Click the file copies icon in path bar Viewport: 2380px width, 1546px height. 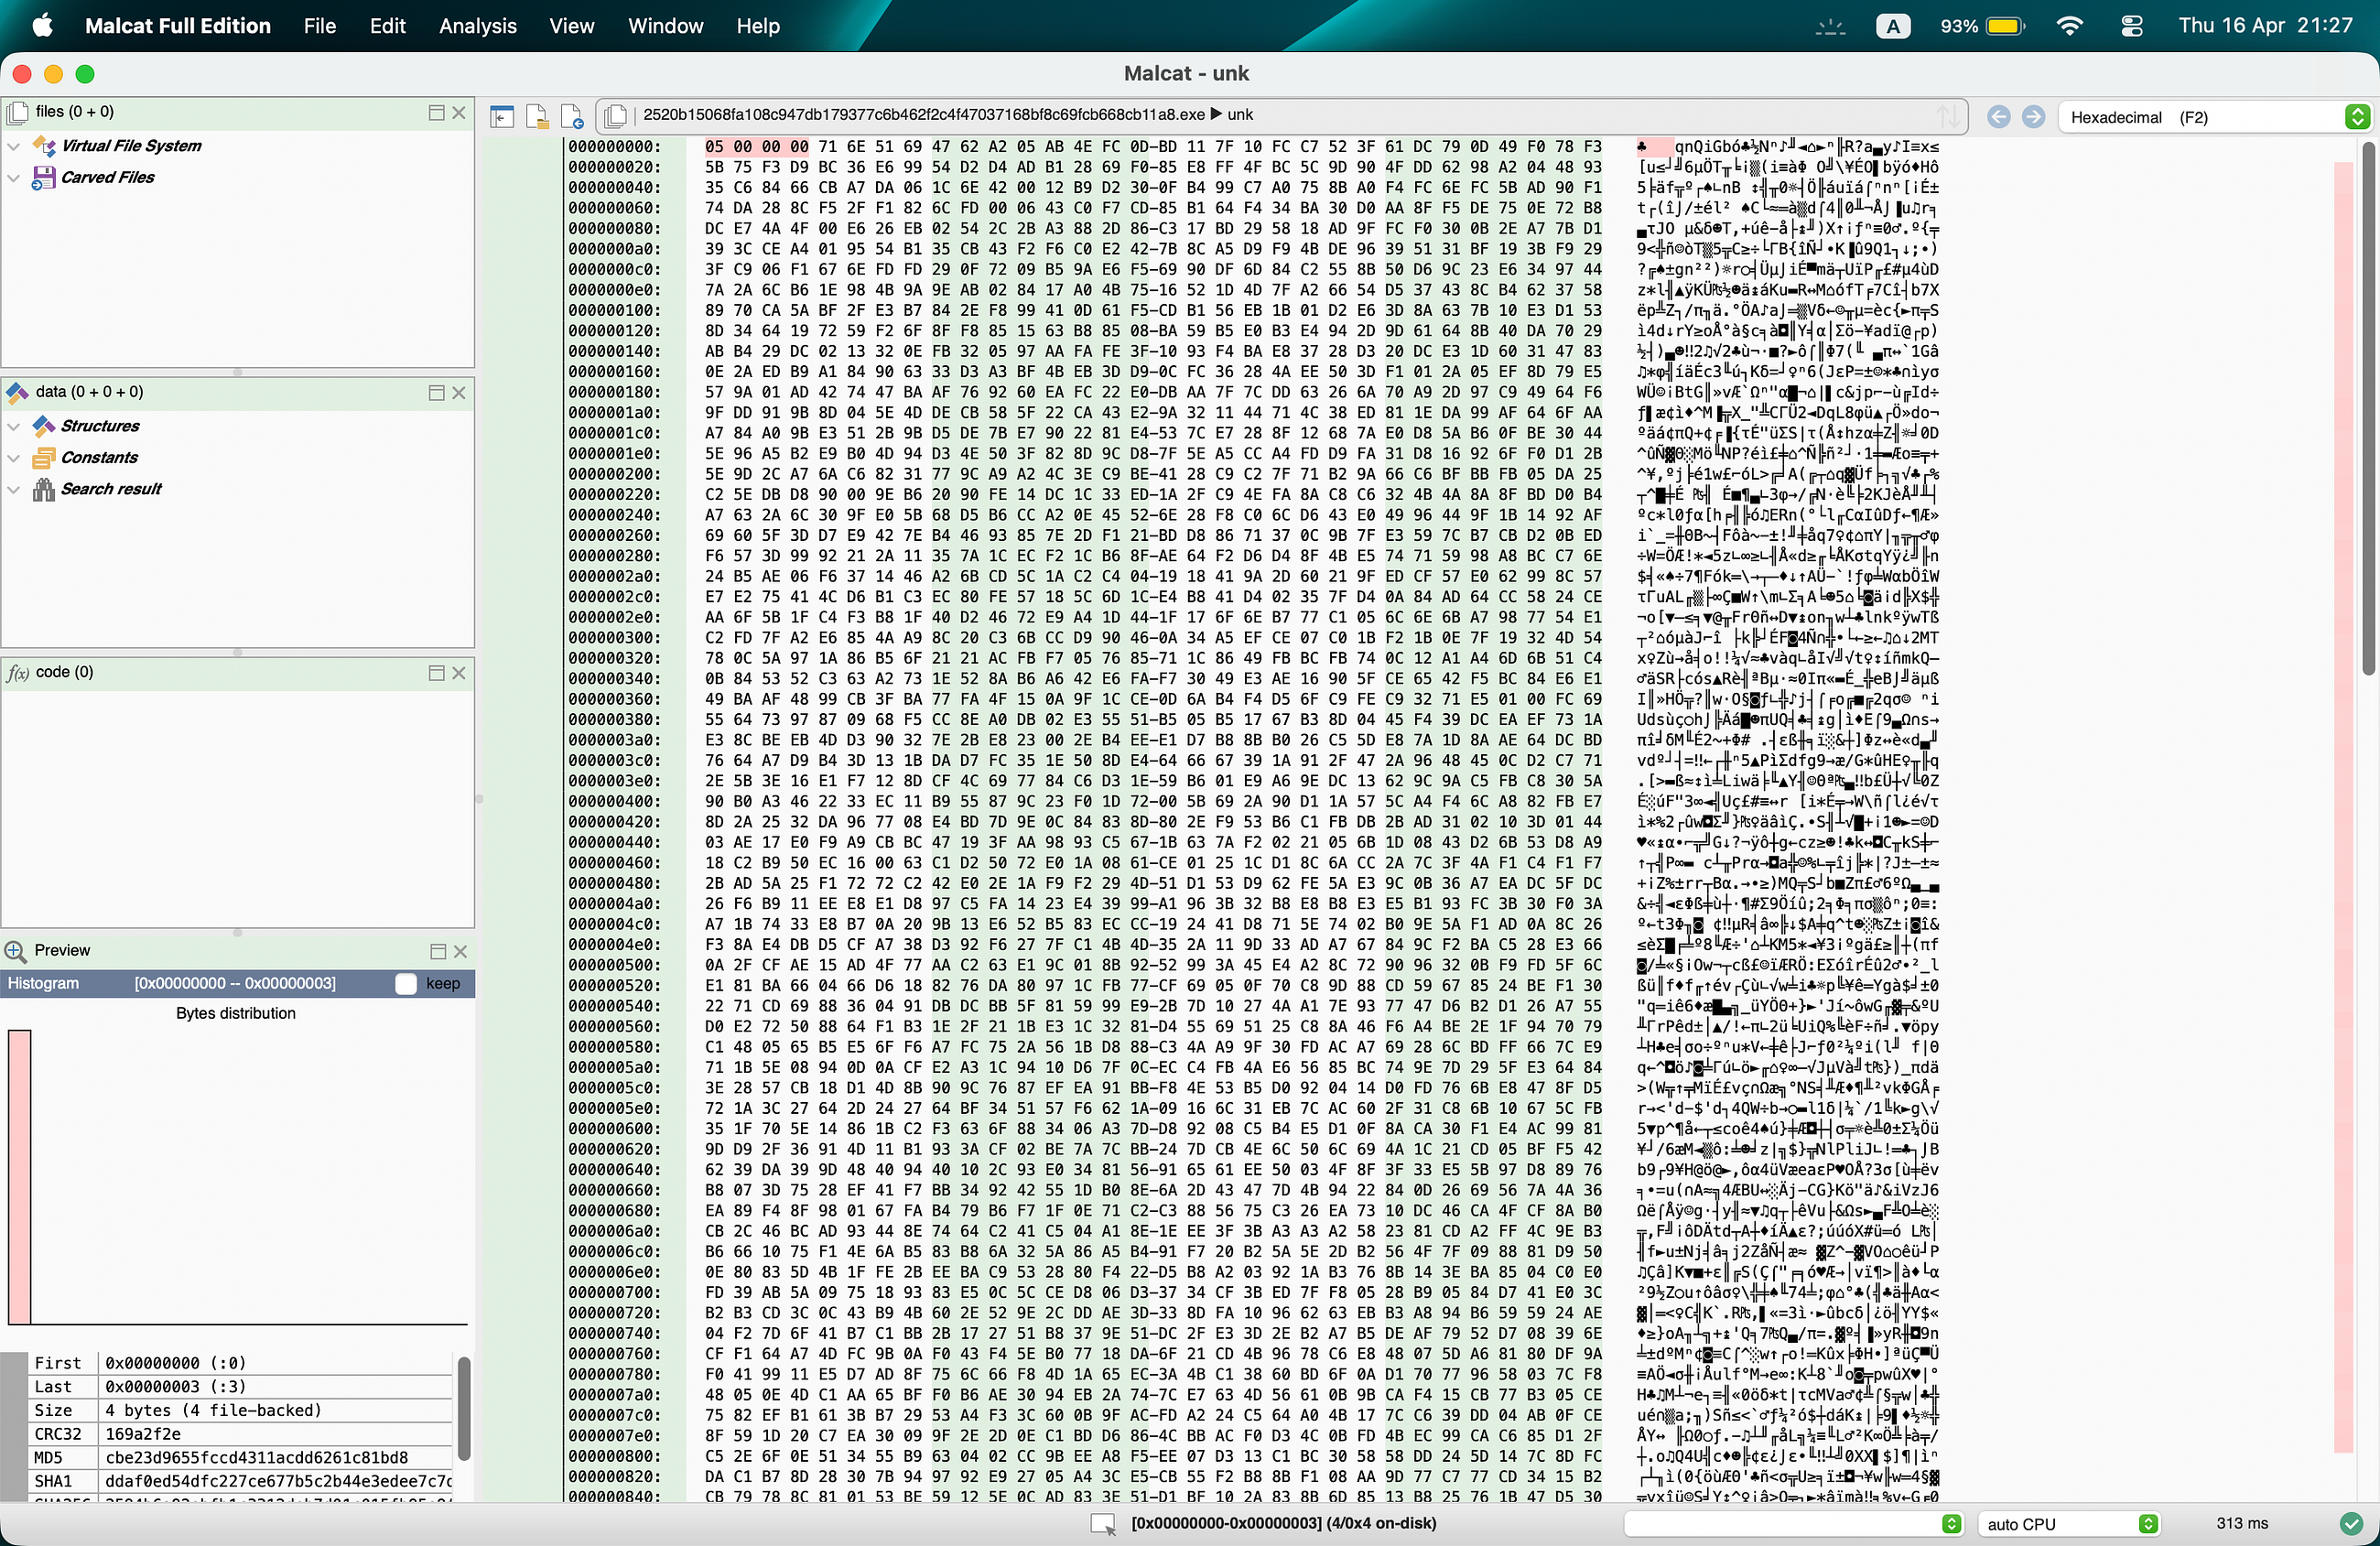point(616,116)
